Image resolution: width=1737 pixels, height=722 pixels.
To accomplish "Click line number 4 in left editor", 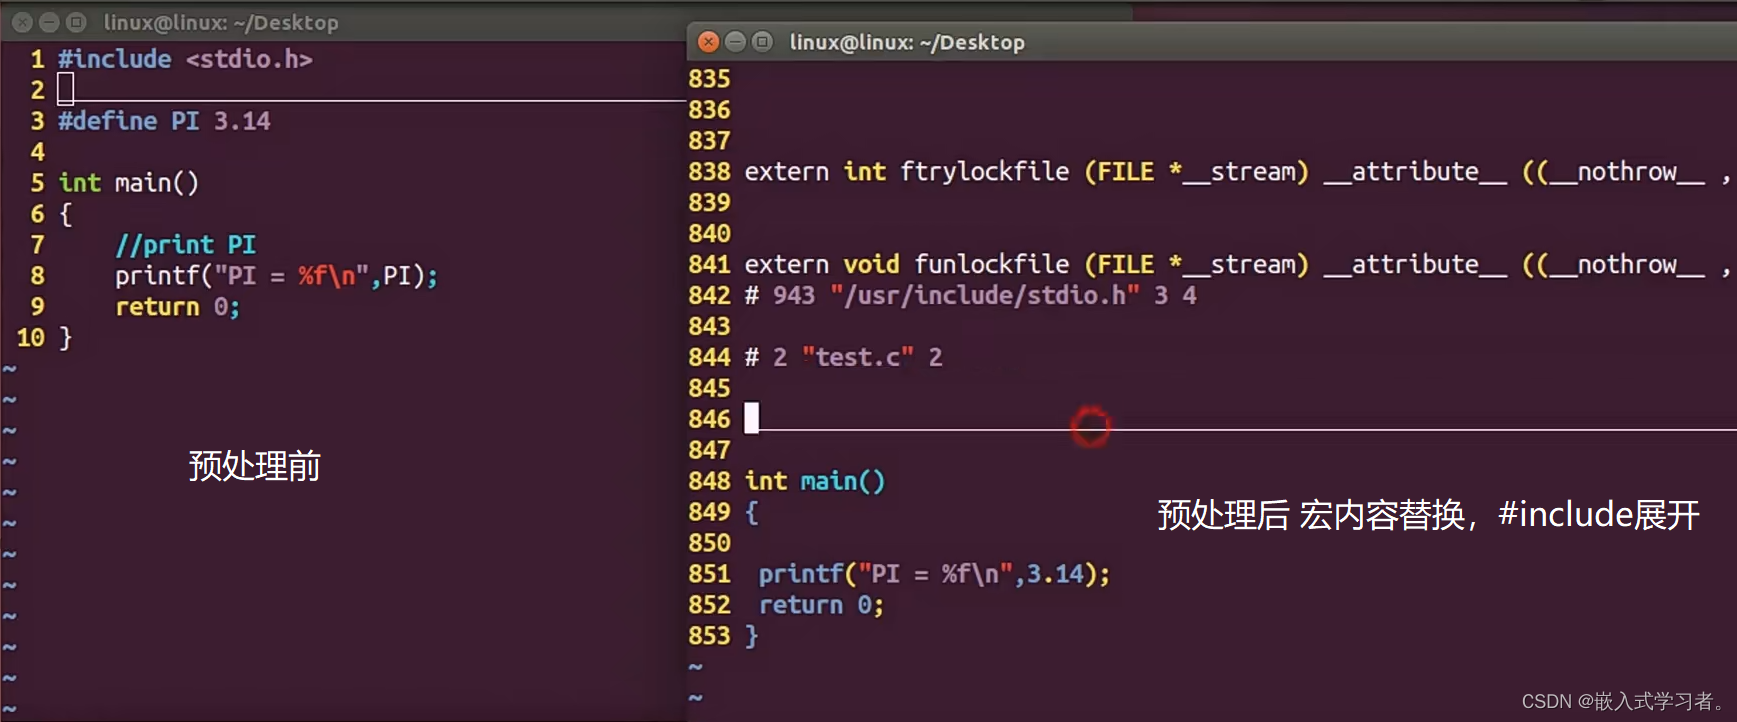I will [37, 152].
